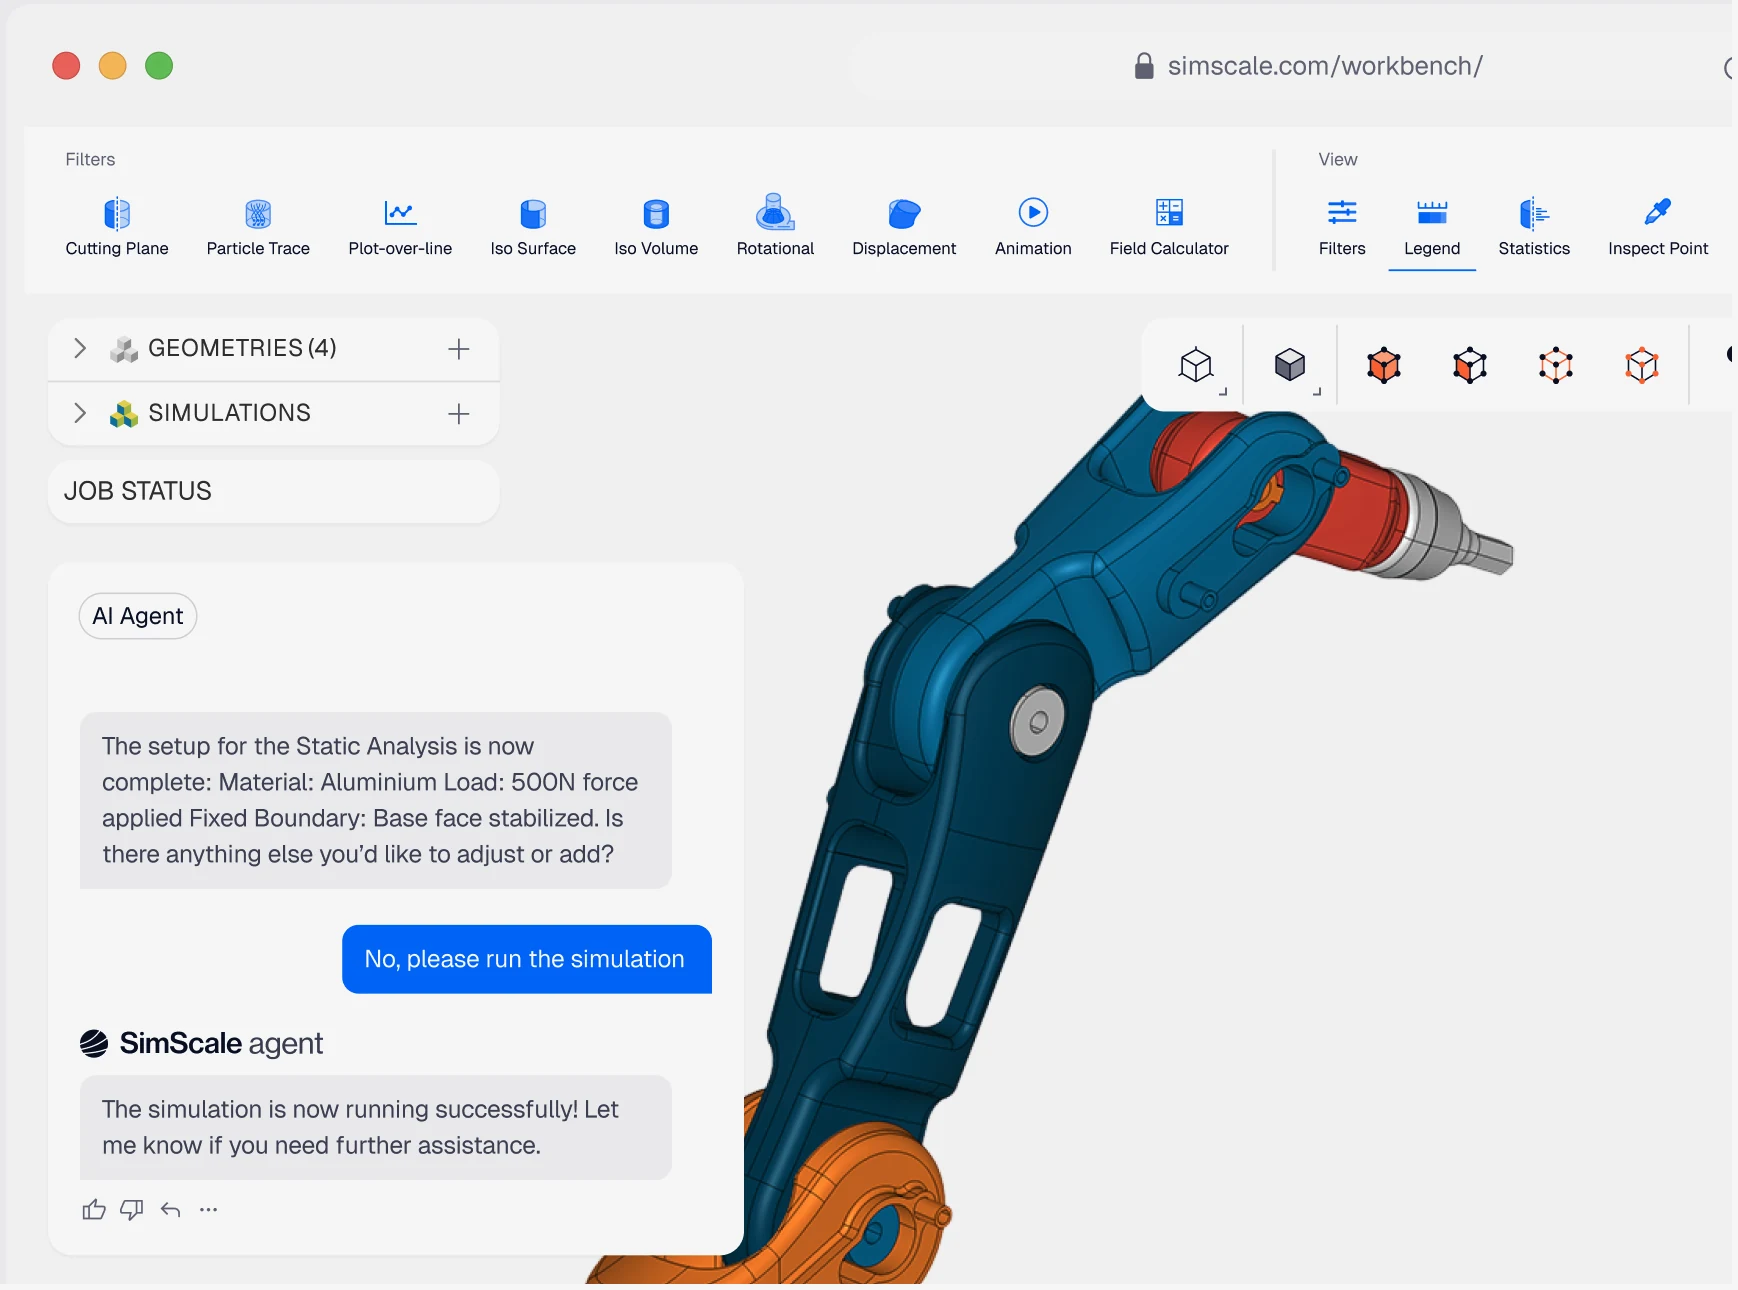Maximize the window with green button
The height and width of the screenshot is (1290, 1738).
tap(159, 66)
